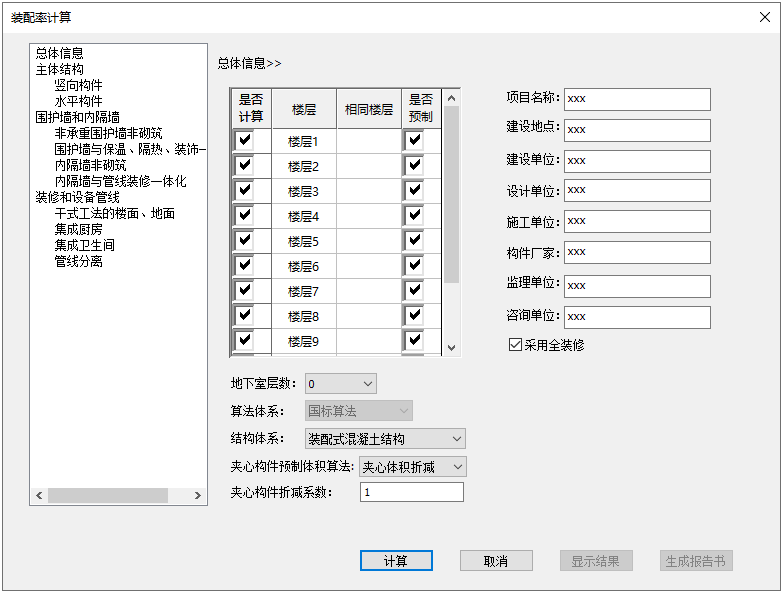Viewport: 784px width, 594px height.
Task: Uncheck 是否计算 checkbox for 楼层1
Action: 244,141
